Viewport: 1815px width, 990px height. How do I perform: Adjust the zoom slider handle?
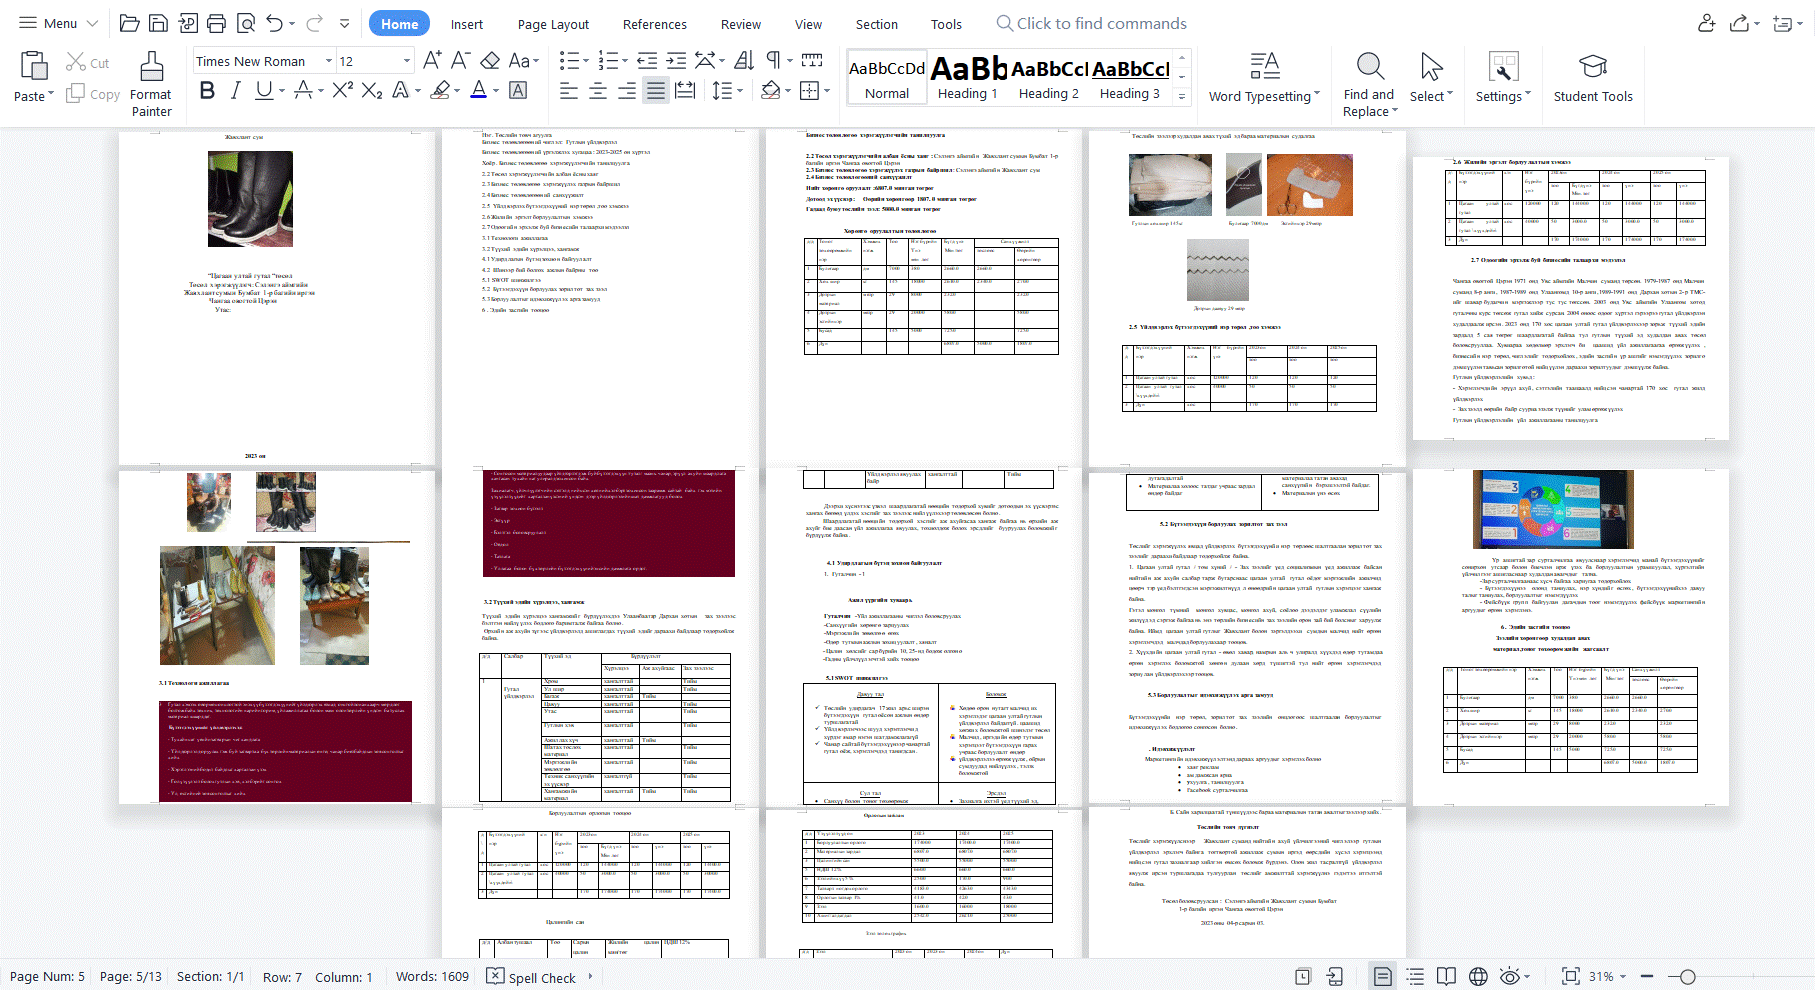[x=1687, y=977]
